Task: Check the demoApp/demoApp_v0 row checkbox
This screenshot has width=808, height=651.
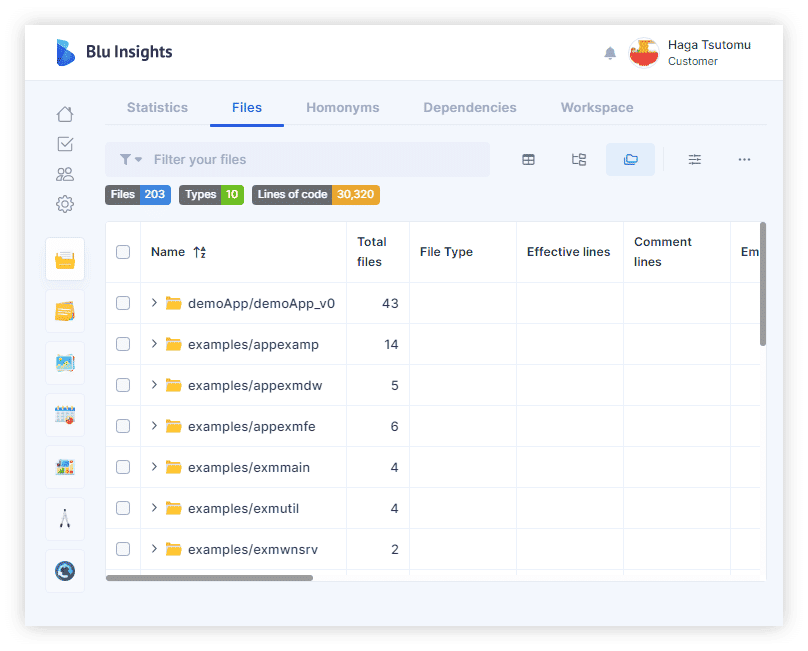Action: click(x=123, y=303)
